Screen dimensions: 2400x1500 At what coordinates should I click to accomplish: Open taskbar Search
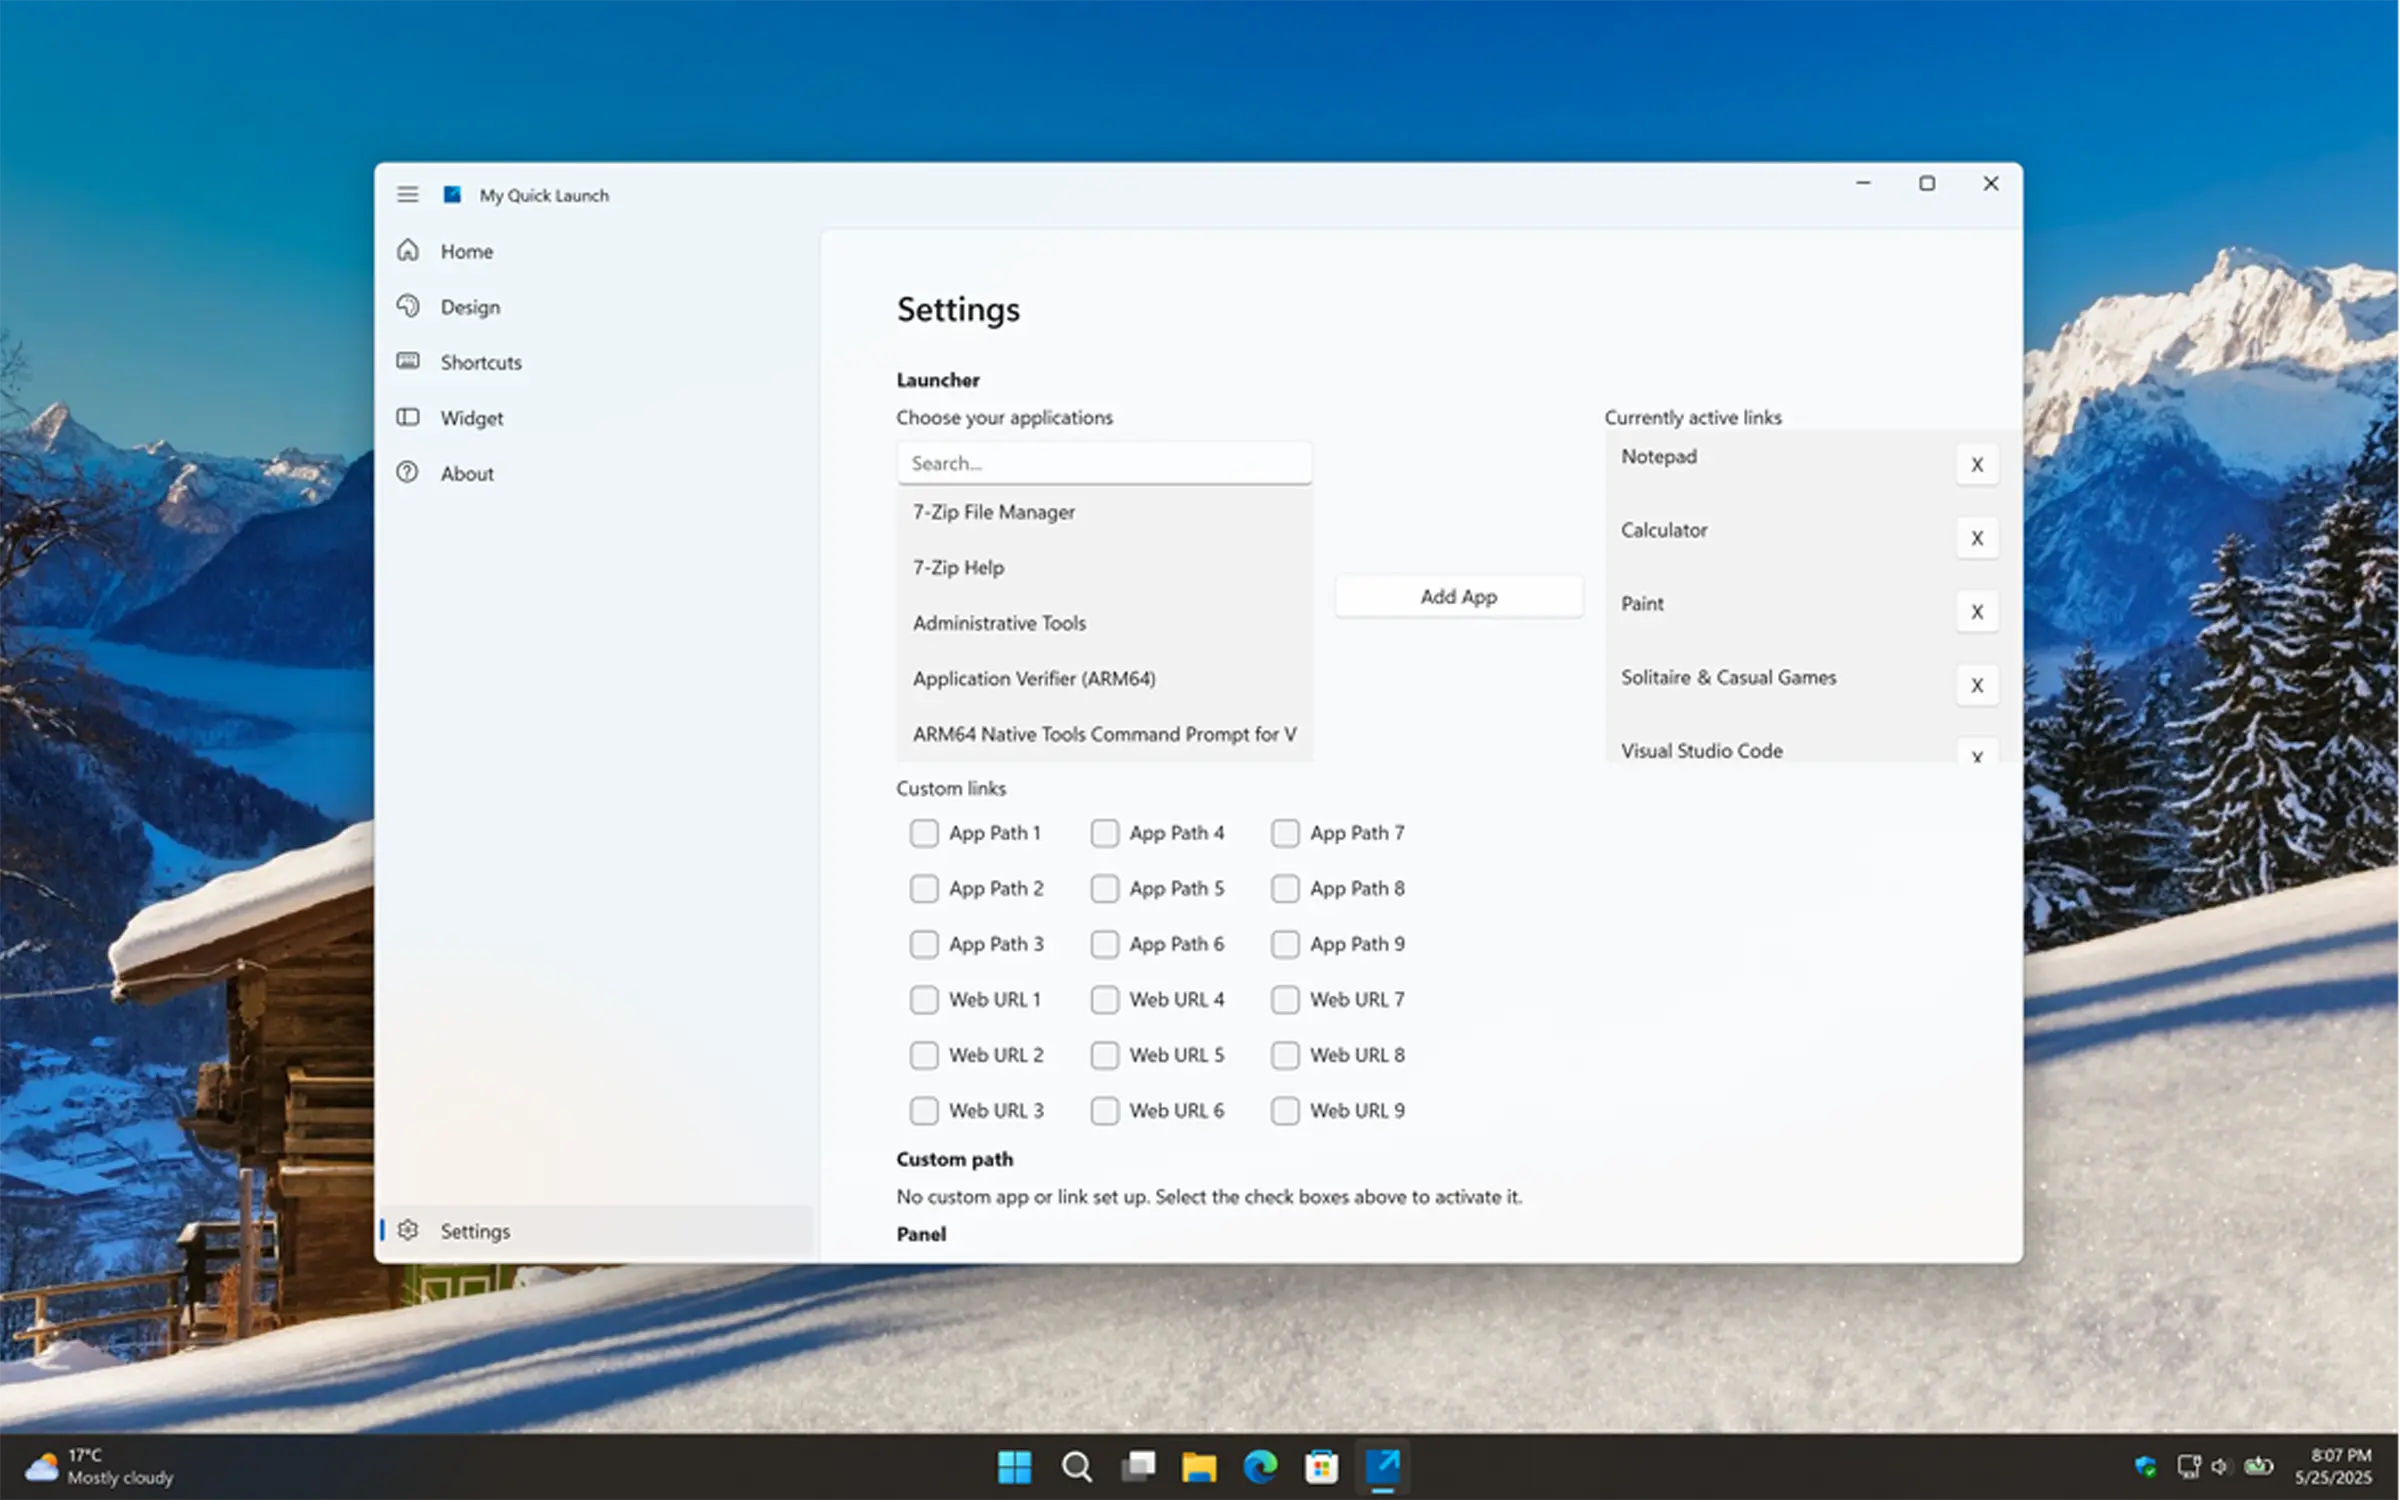point(1077,1467)
